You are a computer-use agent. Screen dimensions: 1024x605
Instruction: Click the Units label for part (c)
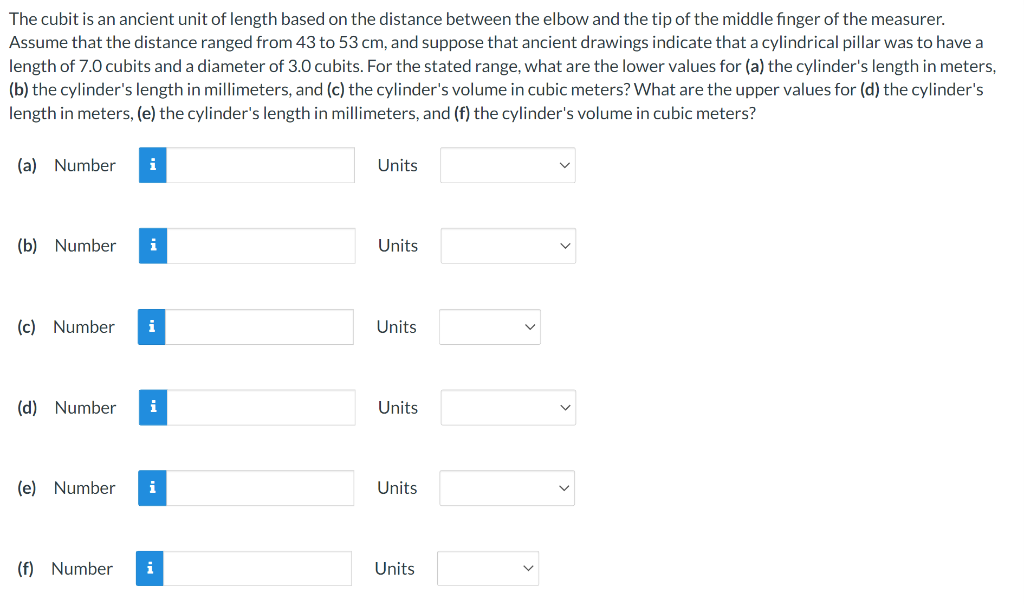click(x=396, y=327)
